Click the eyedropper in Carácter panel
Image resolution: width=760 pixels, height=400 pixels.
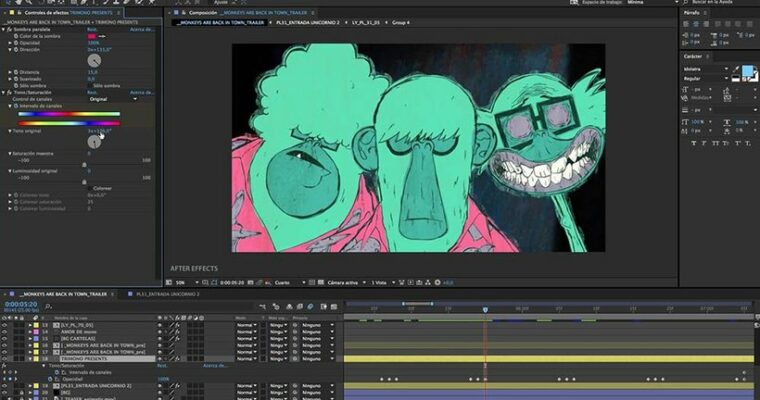click(x=737, y=69)
